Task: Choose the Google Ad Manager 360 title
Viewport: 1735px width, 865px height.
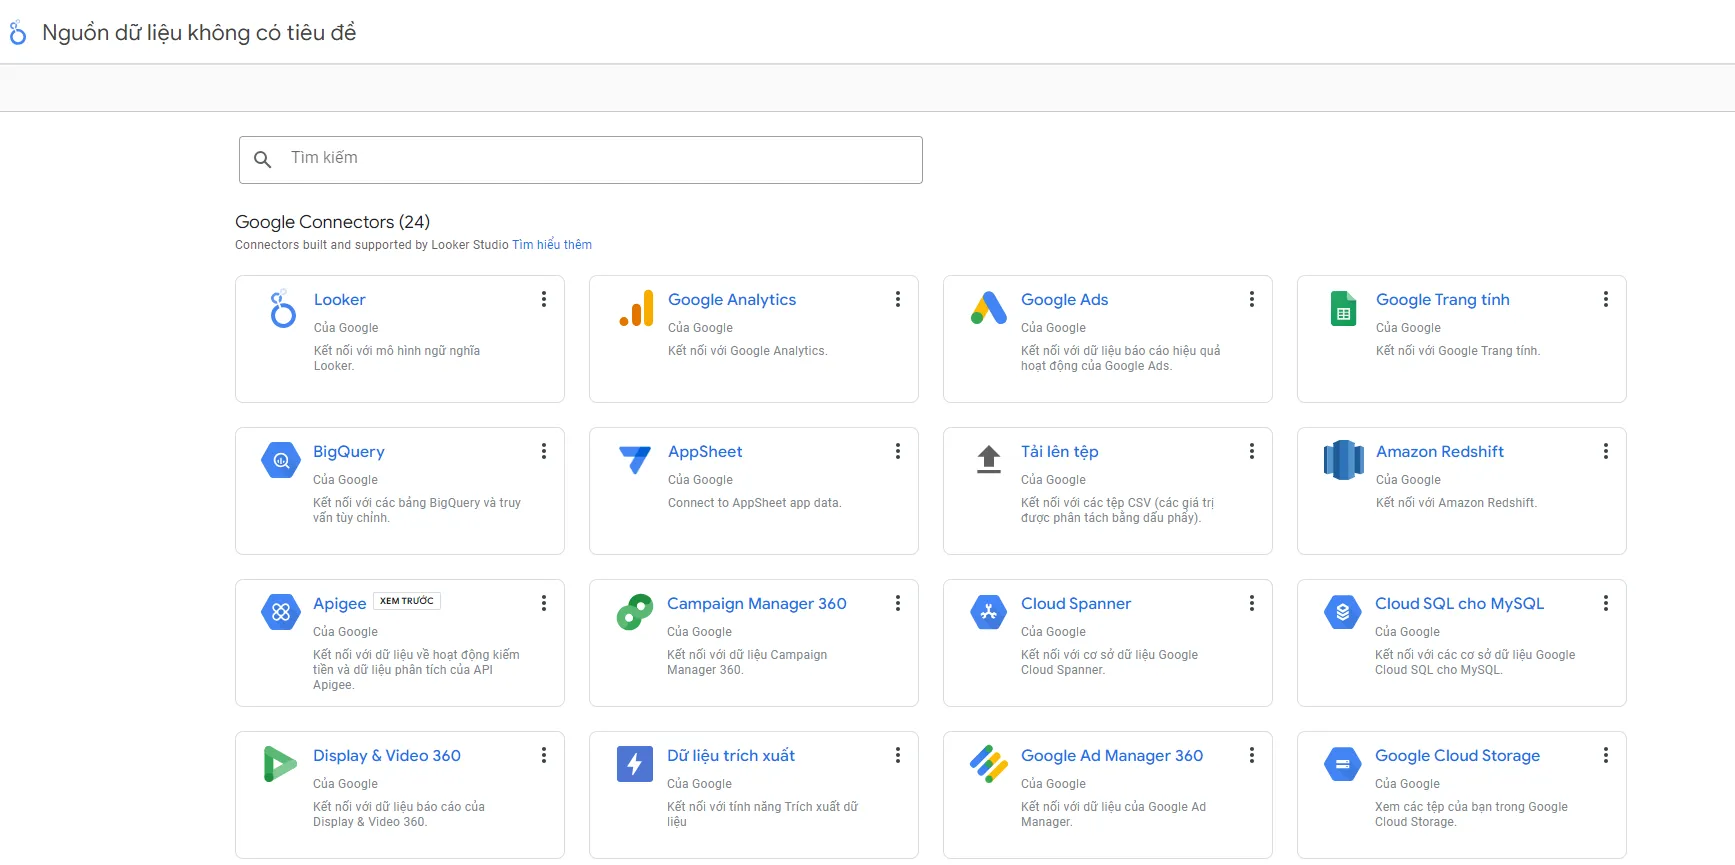Action: click(1112, 756)
